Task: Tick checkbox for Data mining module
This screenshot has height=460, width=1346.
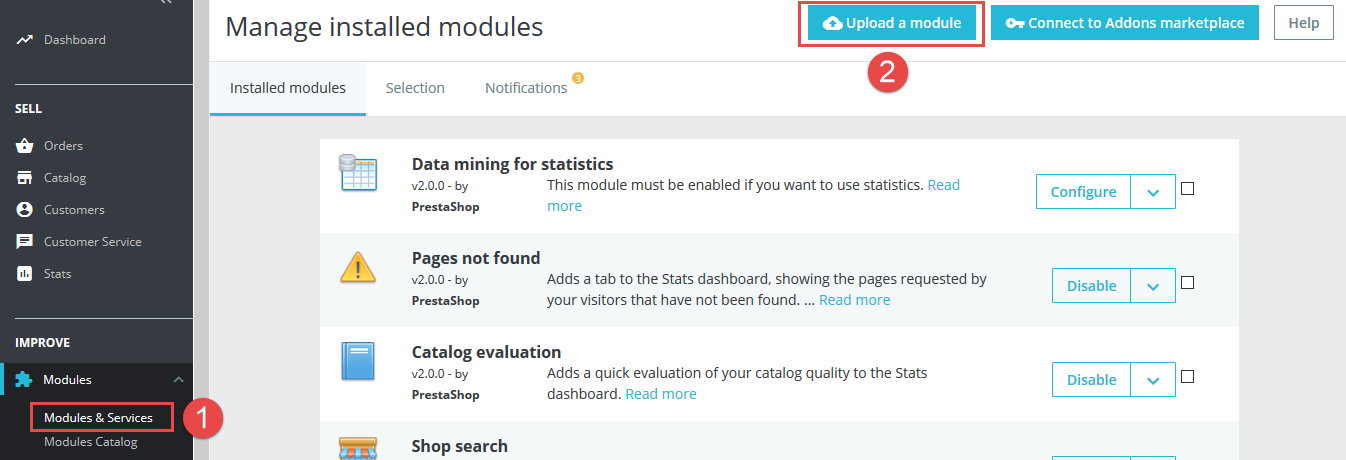Action: pos(1188,188)
